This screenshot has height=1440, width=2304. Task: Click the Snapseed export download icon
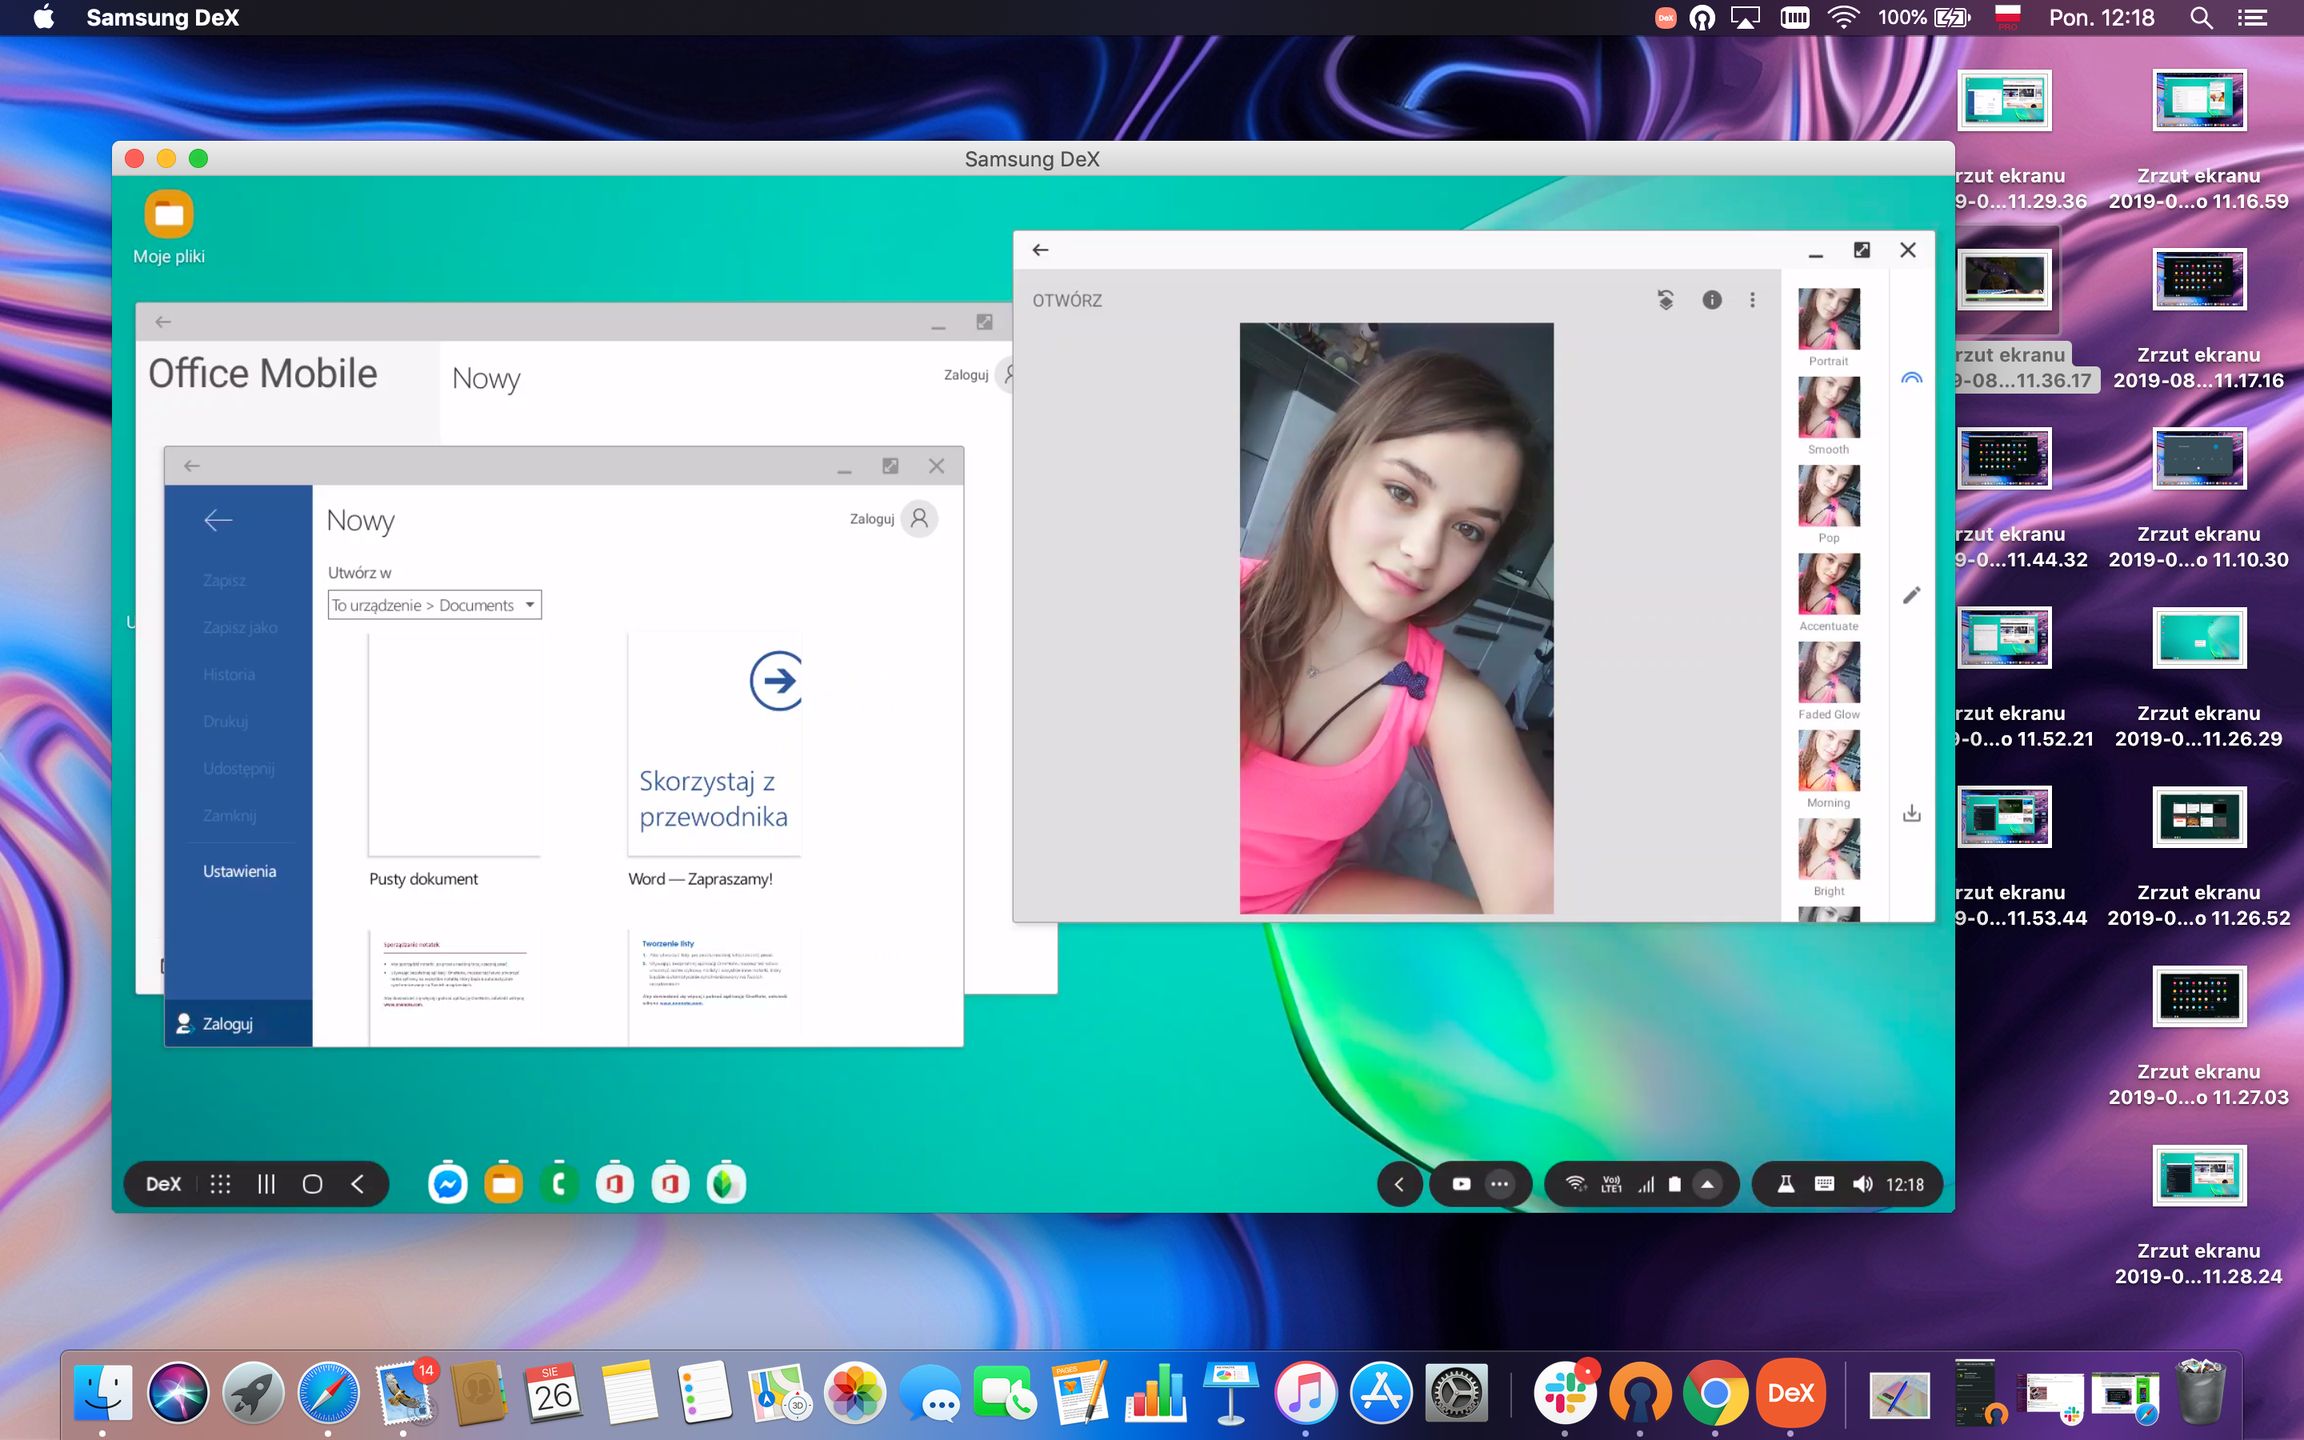coord(1911,813)
